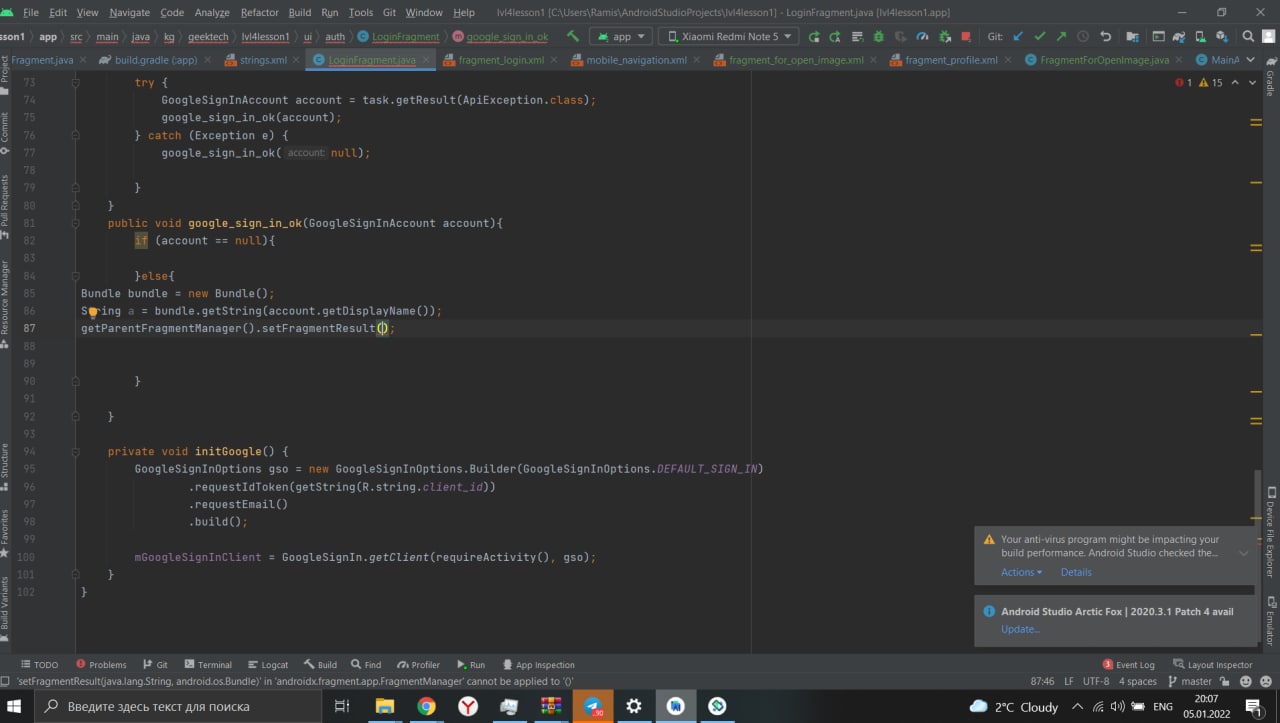The height and width of the screenshot is (723, 1280).
Task: Click the Git commit checkmark icon
Action: click(x=1040, y=36)
